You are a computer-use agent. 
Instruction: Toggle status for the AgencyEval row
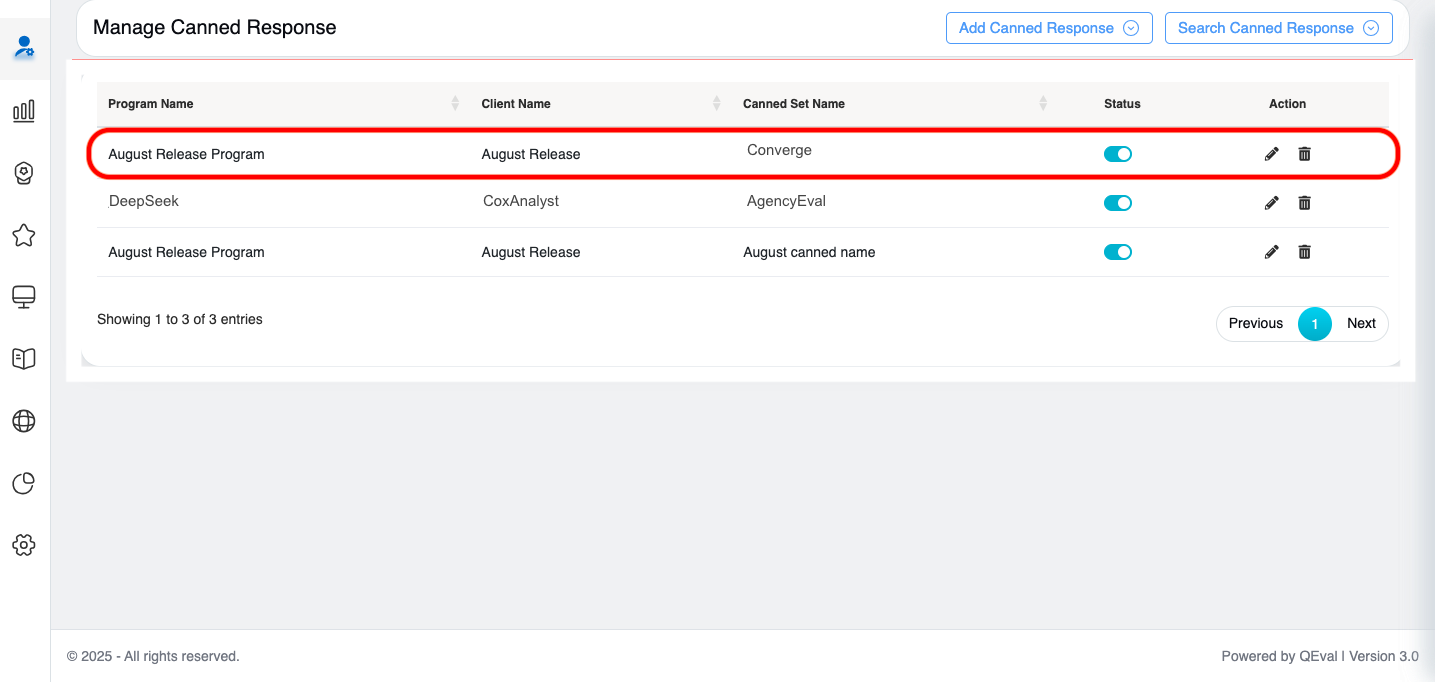point(1117,203)
